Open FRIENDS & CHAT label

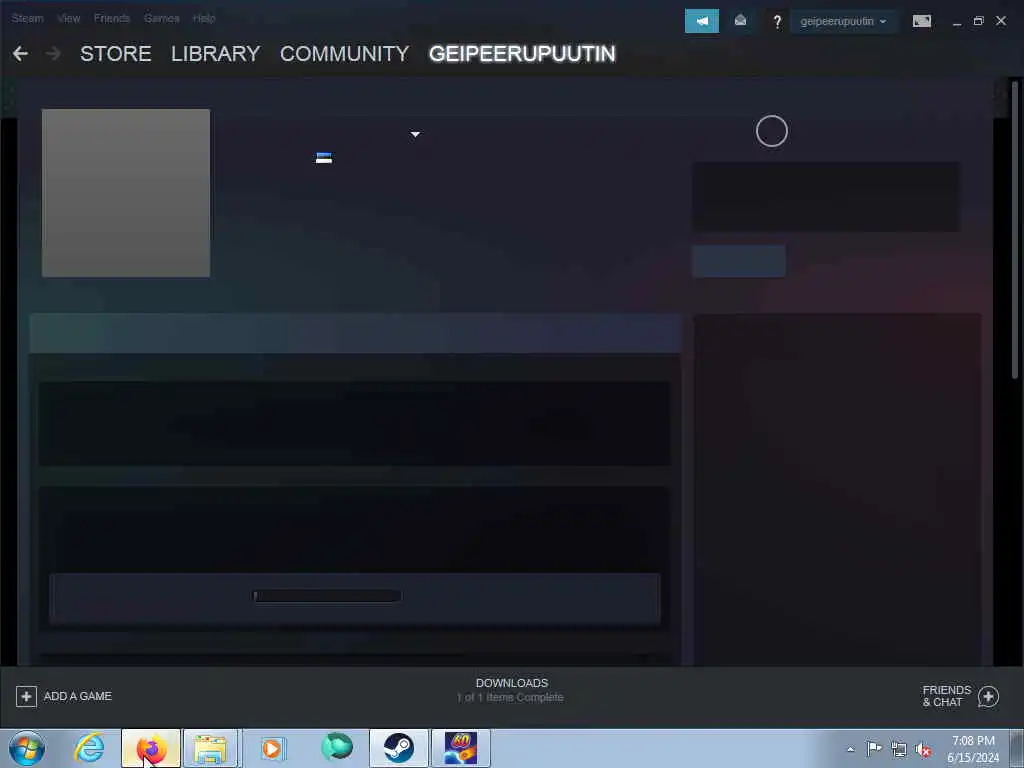[946, 696]
